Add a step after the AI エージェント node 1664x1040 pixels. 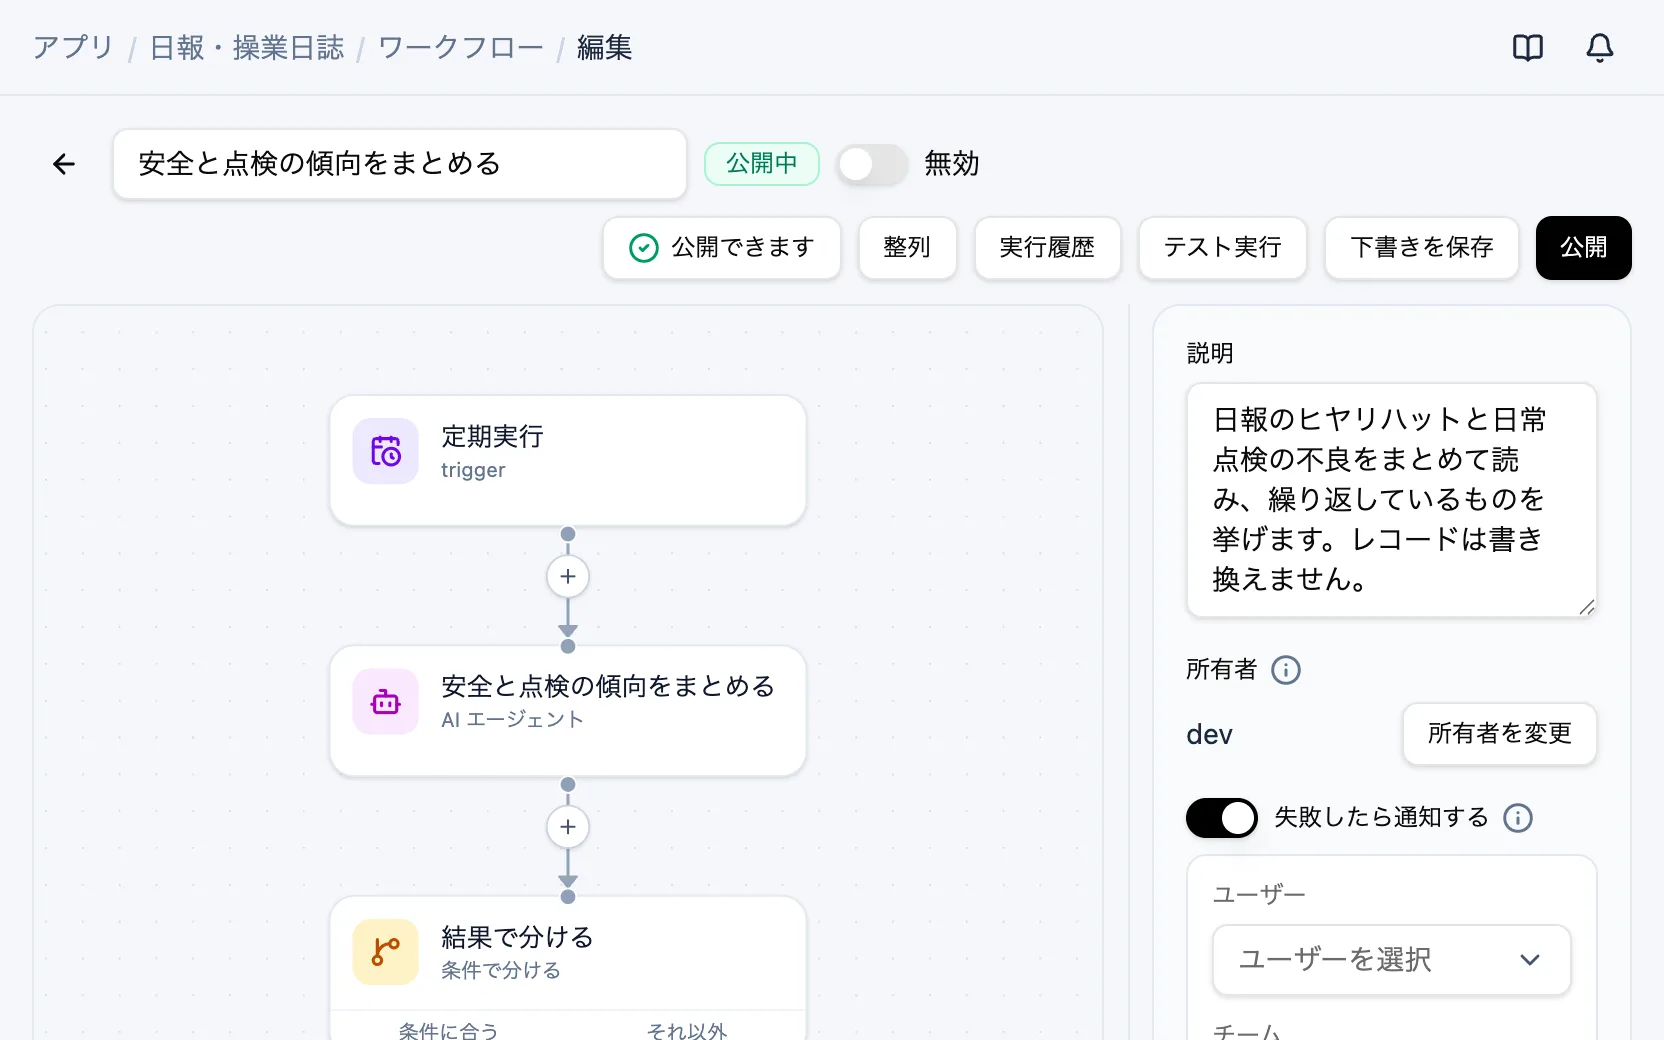tap(568, 827)
